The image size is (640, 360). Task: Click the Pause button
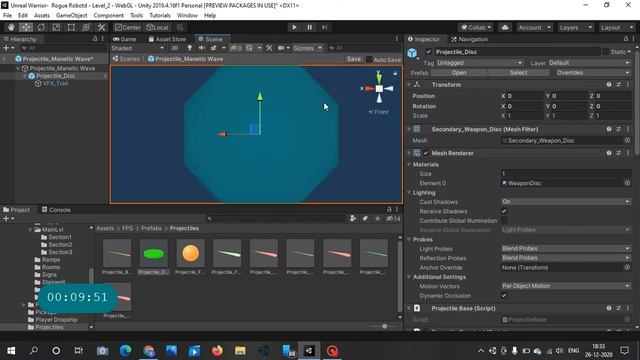pos(309,27)
